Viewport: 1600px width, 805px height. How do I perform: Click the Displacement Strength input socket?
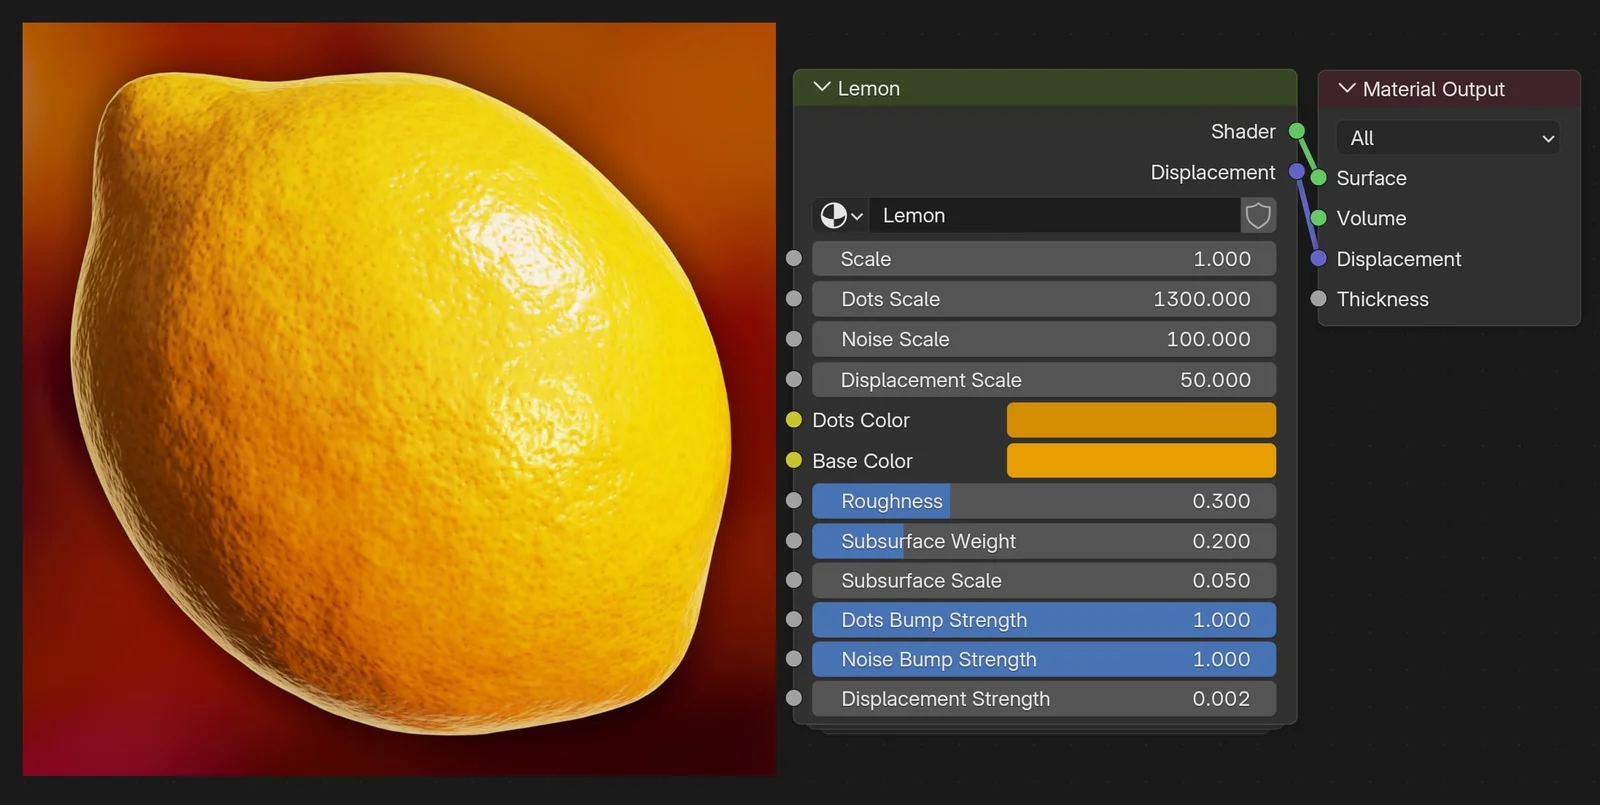pos(794,699)
